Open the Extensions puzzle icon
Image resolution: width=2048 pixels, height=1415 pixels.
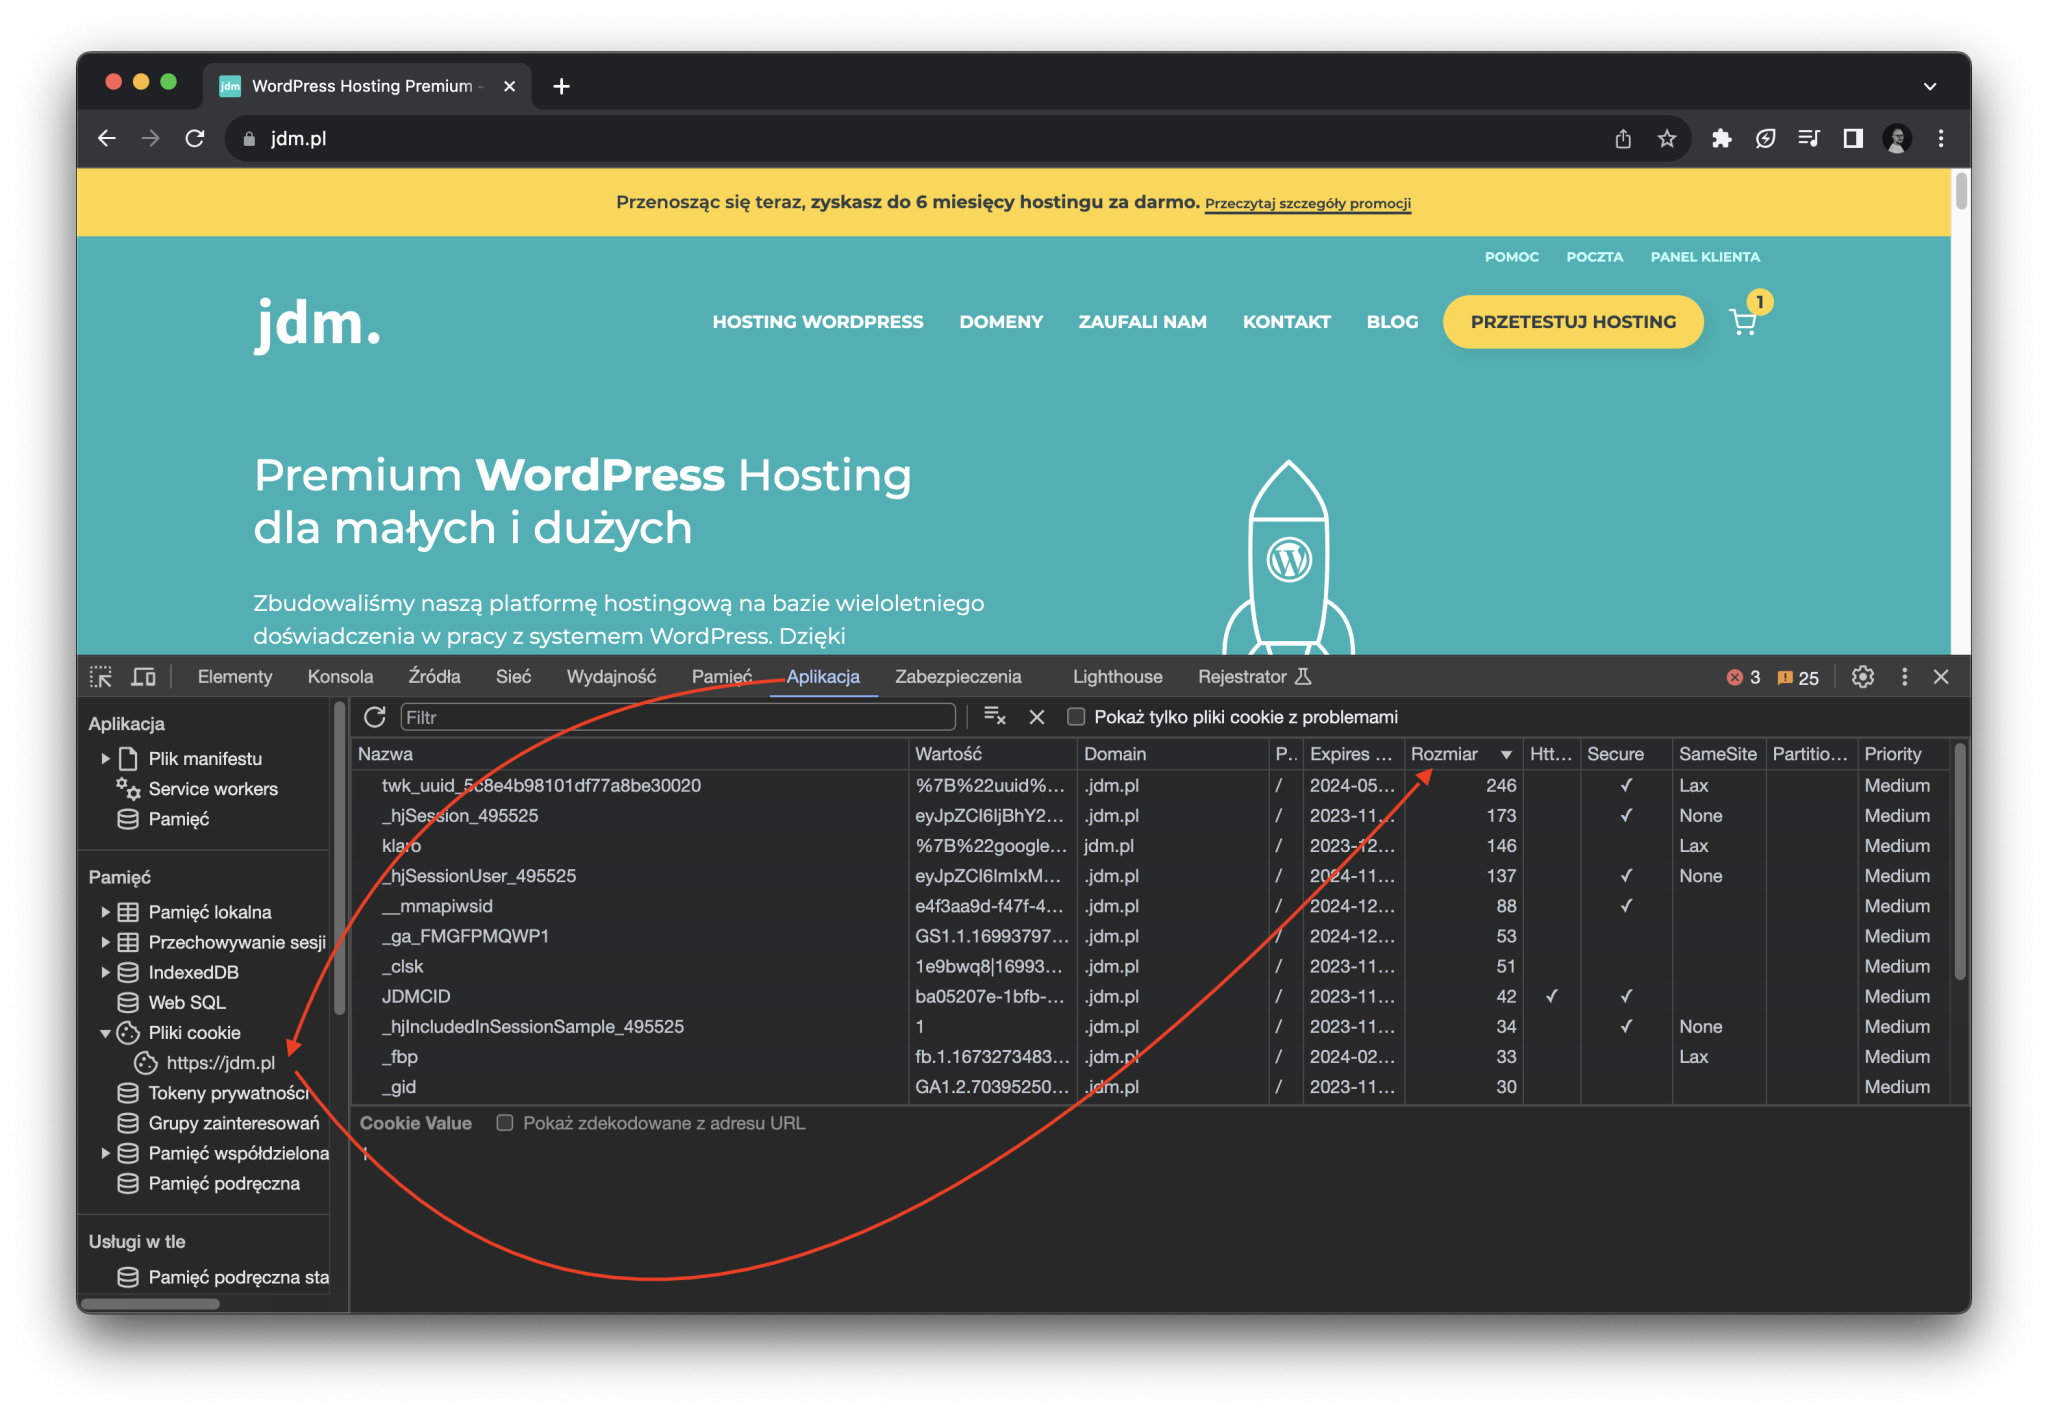[x=1721, y=139]
